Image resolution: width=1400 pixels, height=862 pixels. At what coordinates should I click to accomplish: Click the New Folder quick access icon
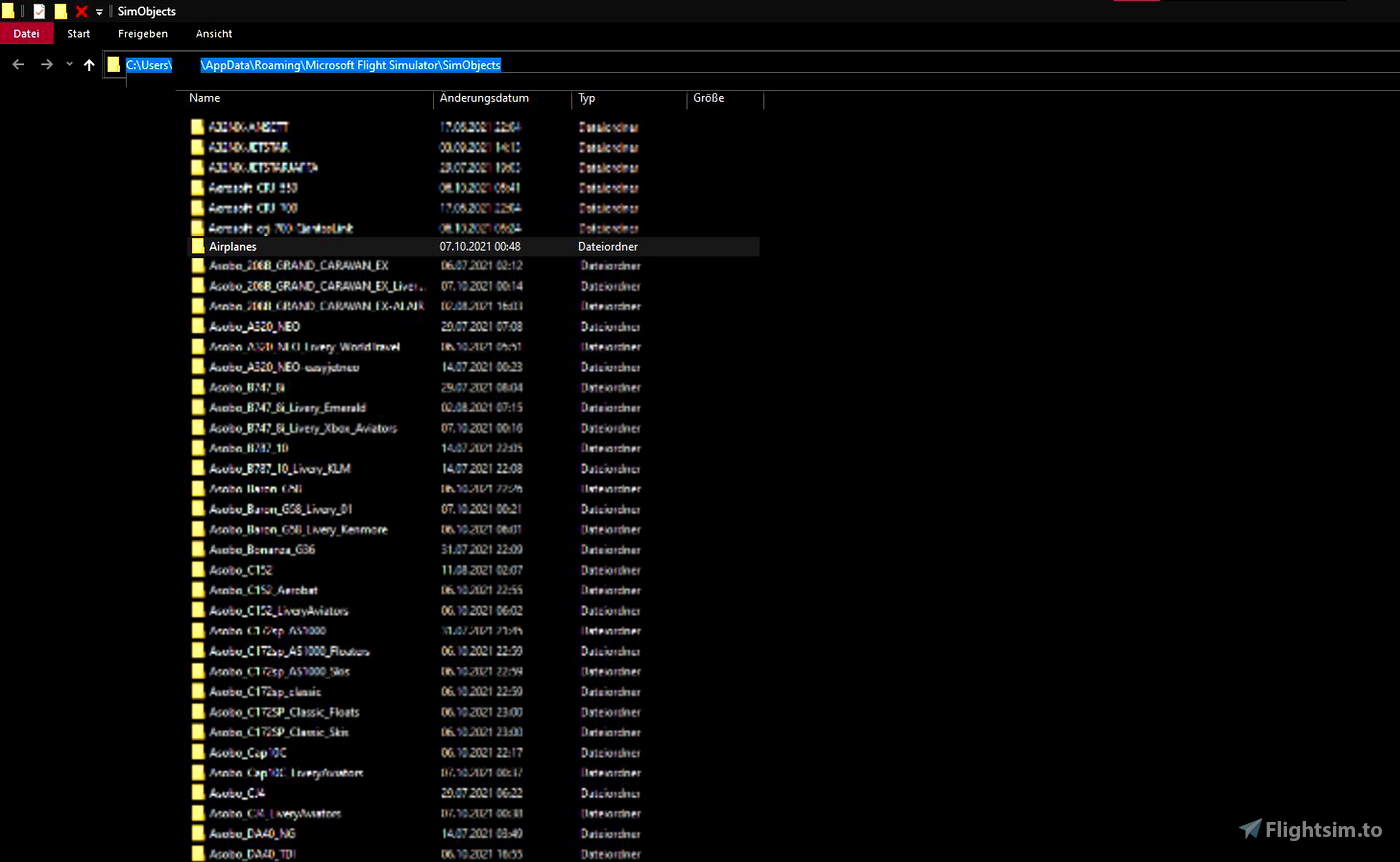click(61, 11)
